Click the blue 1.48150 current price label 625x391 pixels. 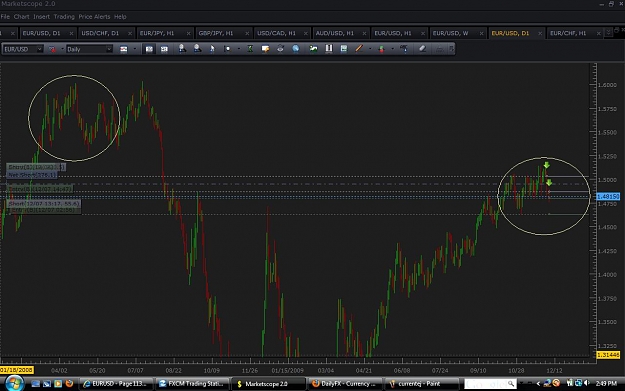(x=608, y=196)
